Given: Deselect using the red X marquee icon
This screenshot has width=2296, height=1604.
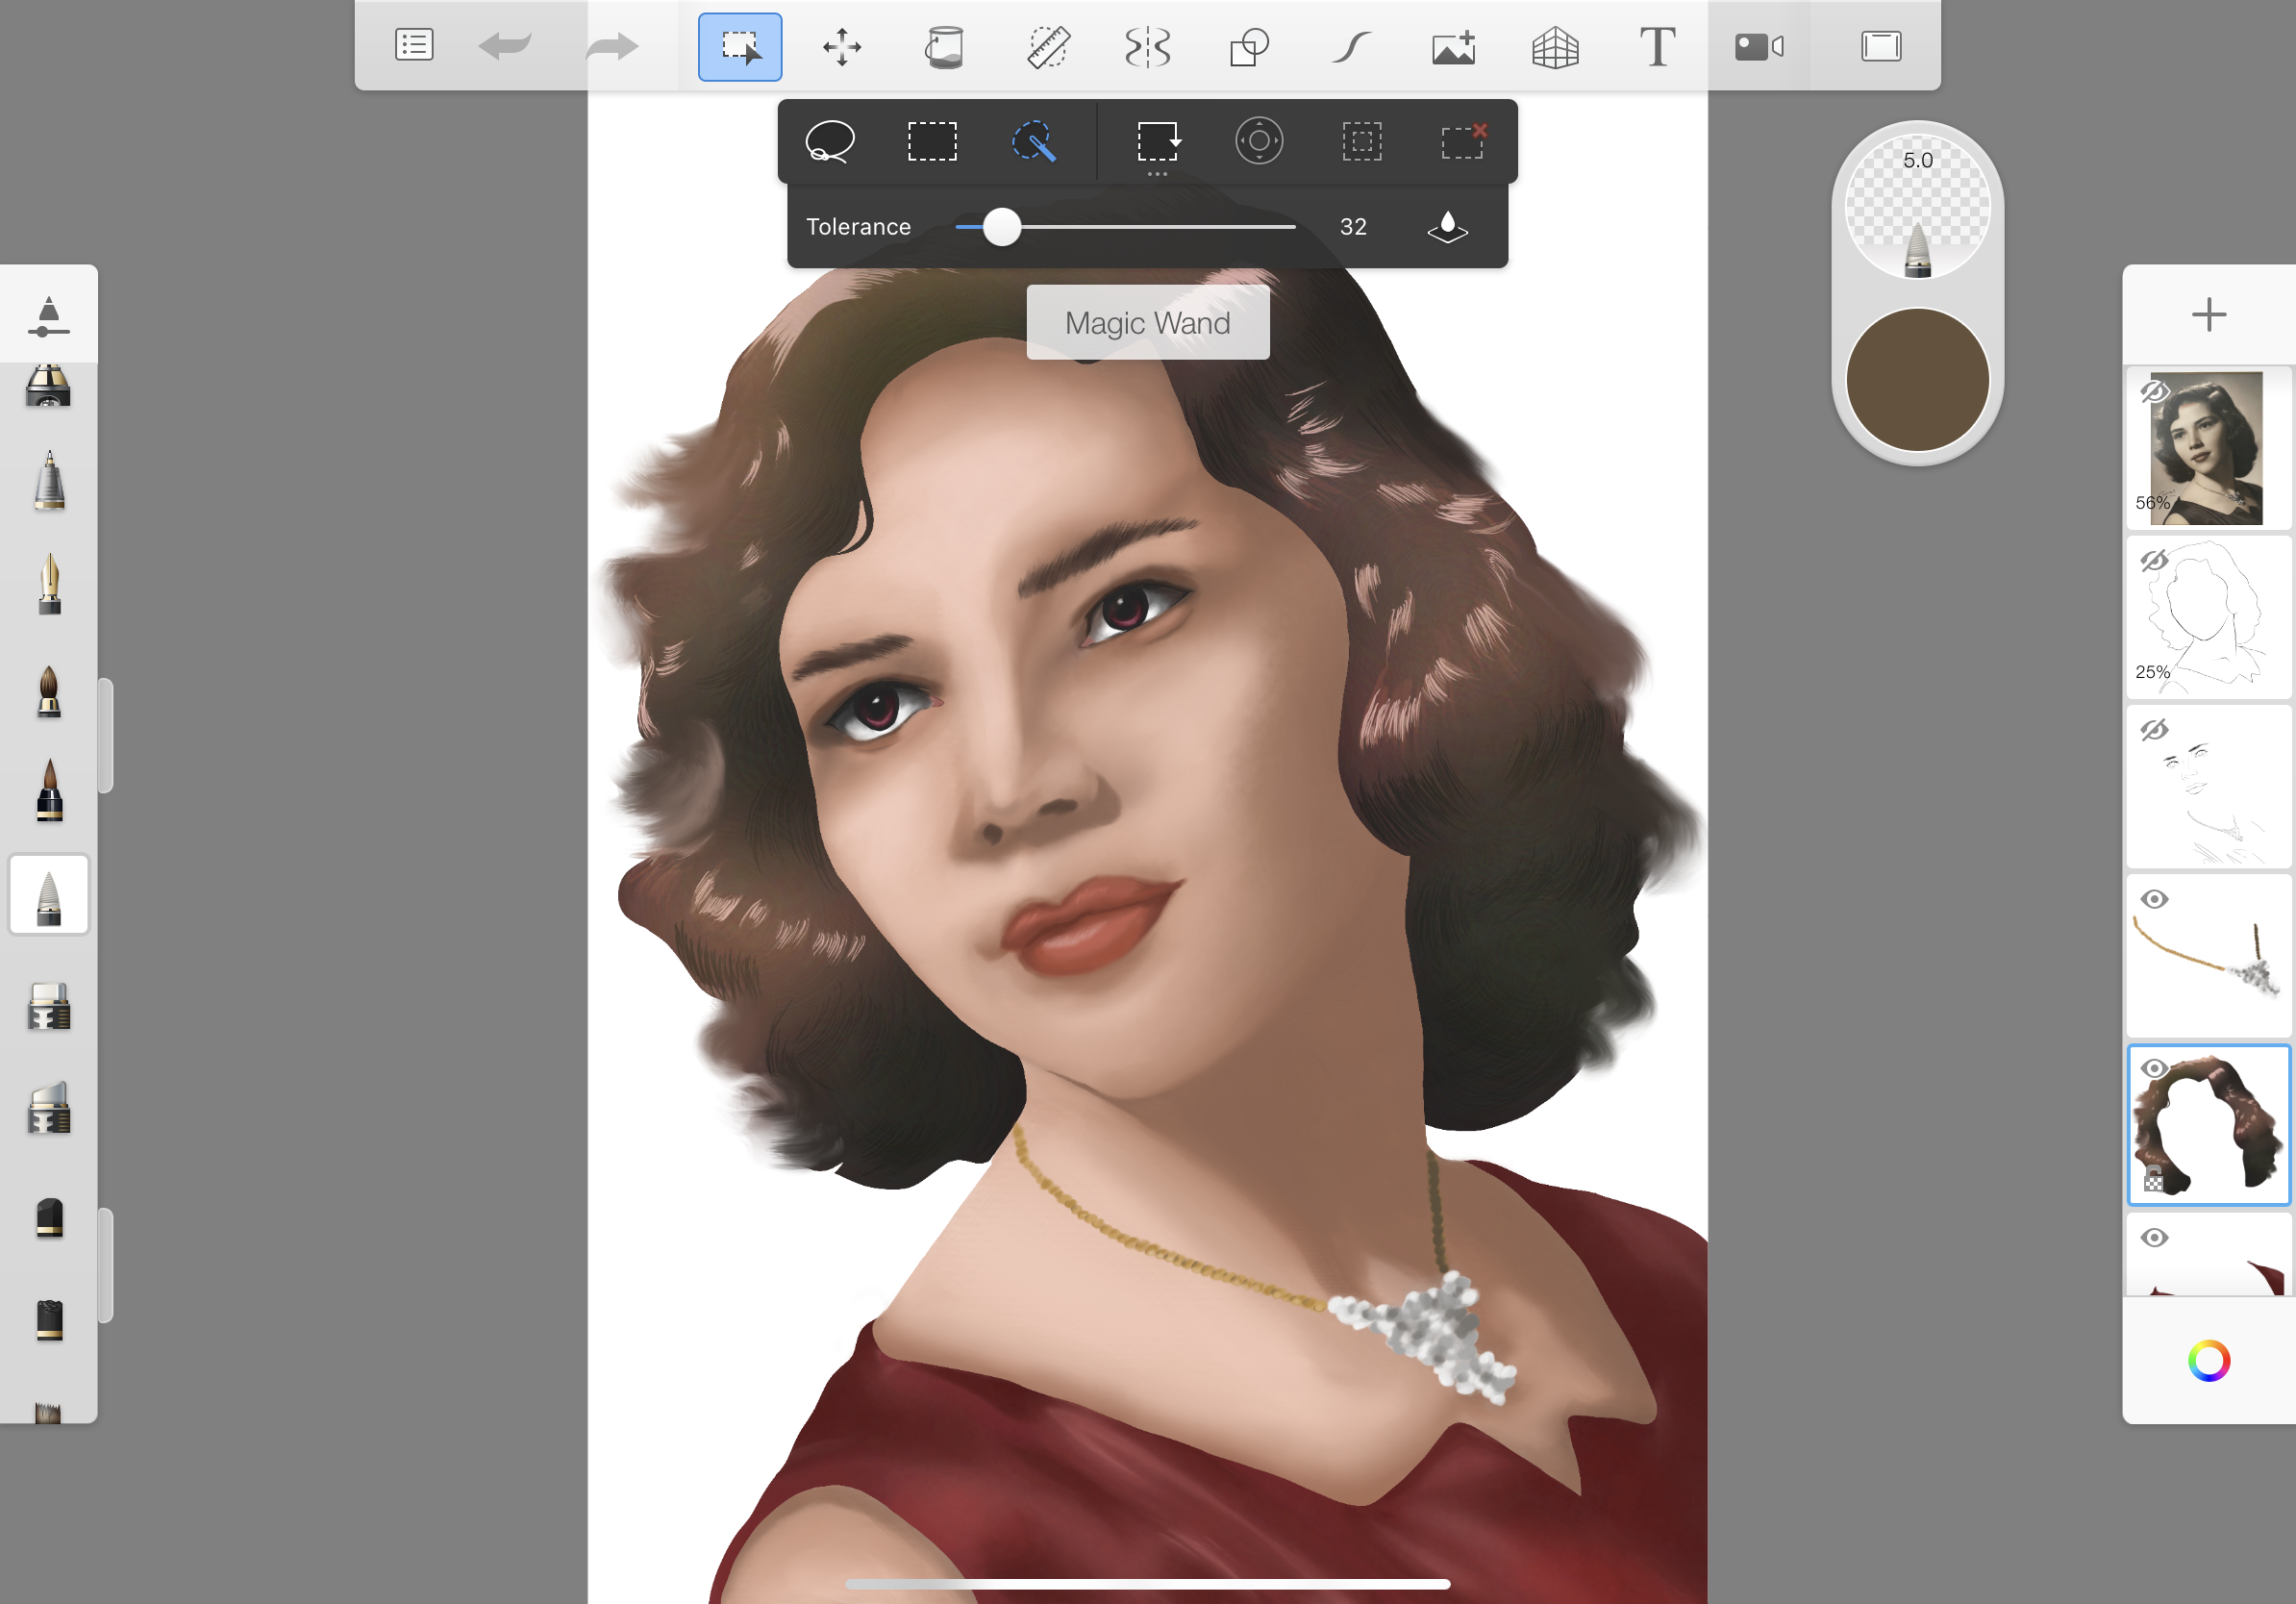Looking at the screenshot, I should (x=1464, y=141).
